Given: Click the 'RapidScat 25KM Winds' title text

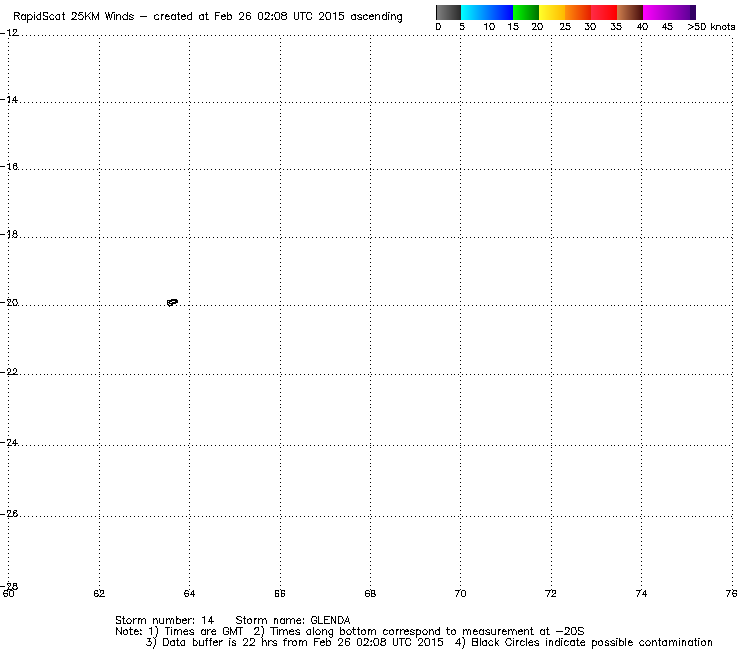Looking at the screenshot, I should click(74, 17).
